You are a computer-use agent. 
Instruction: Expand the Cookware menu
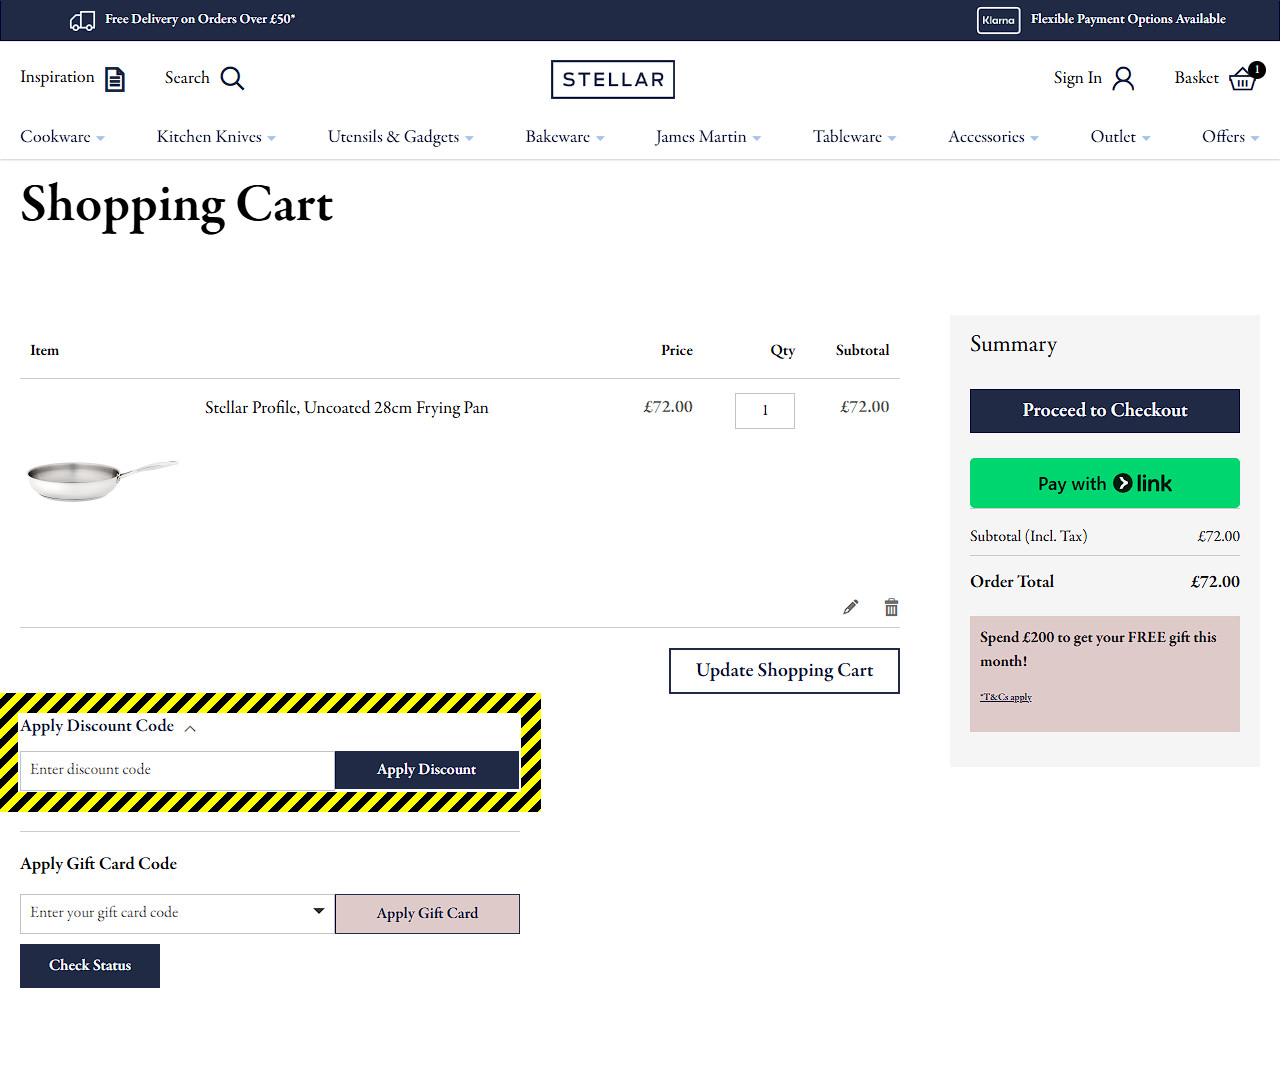pos(62,137)
